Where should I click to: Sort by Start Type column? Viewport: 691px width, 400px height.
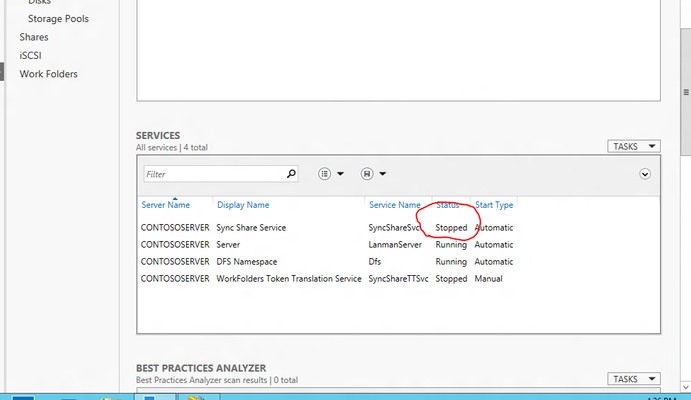tap(494, 205)
